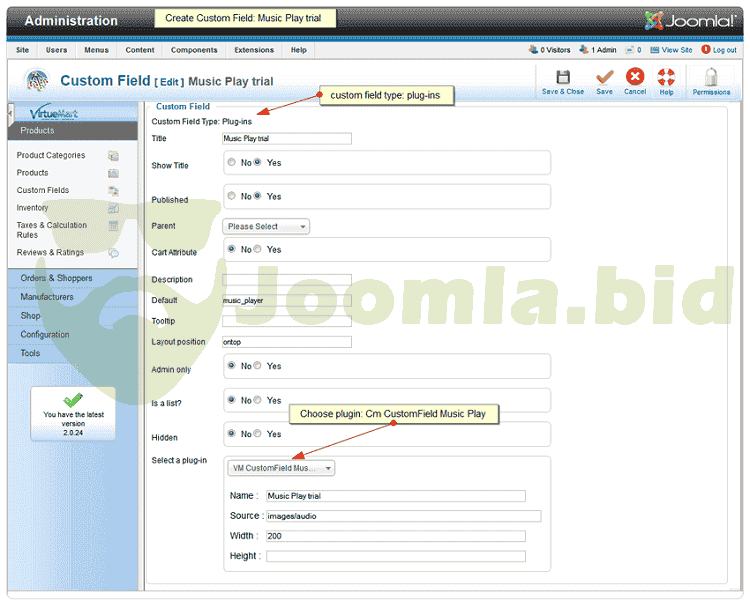This screenshot has width=750, height=601.
Task: Expand the Orders & Shoppers section
Action: (x=73, y=278)
